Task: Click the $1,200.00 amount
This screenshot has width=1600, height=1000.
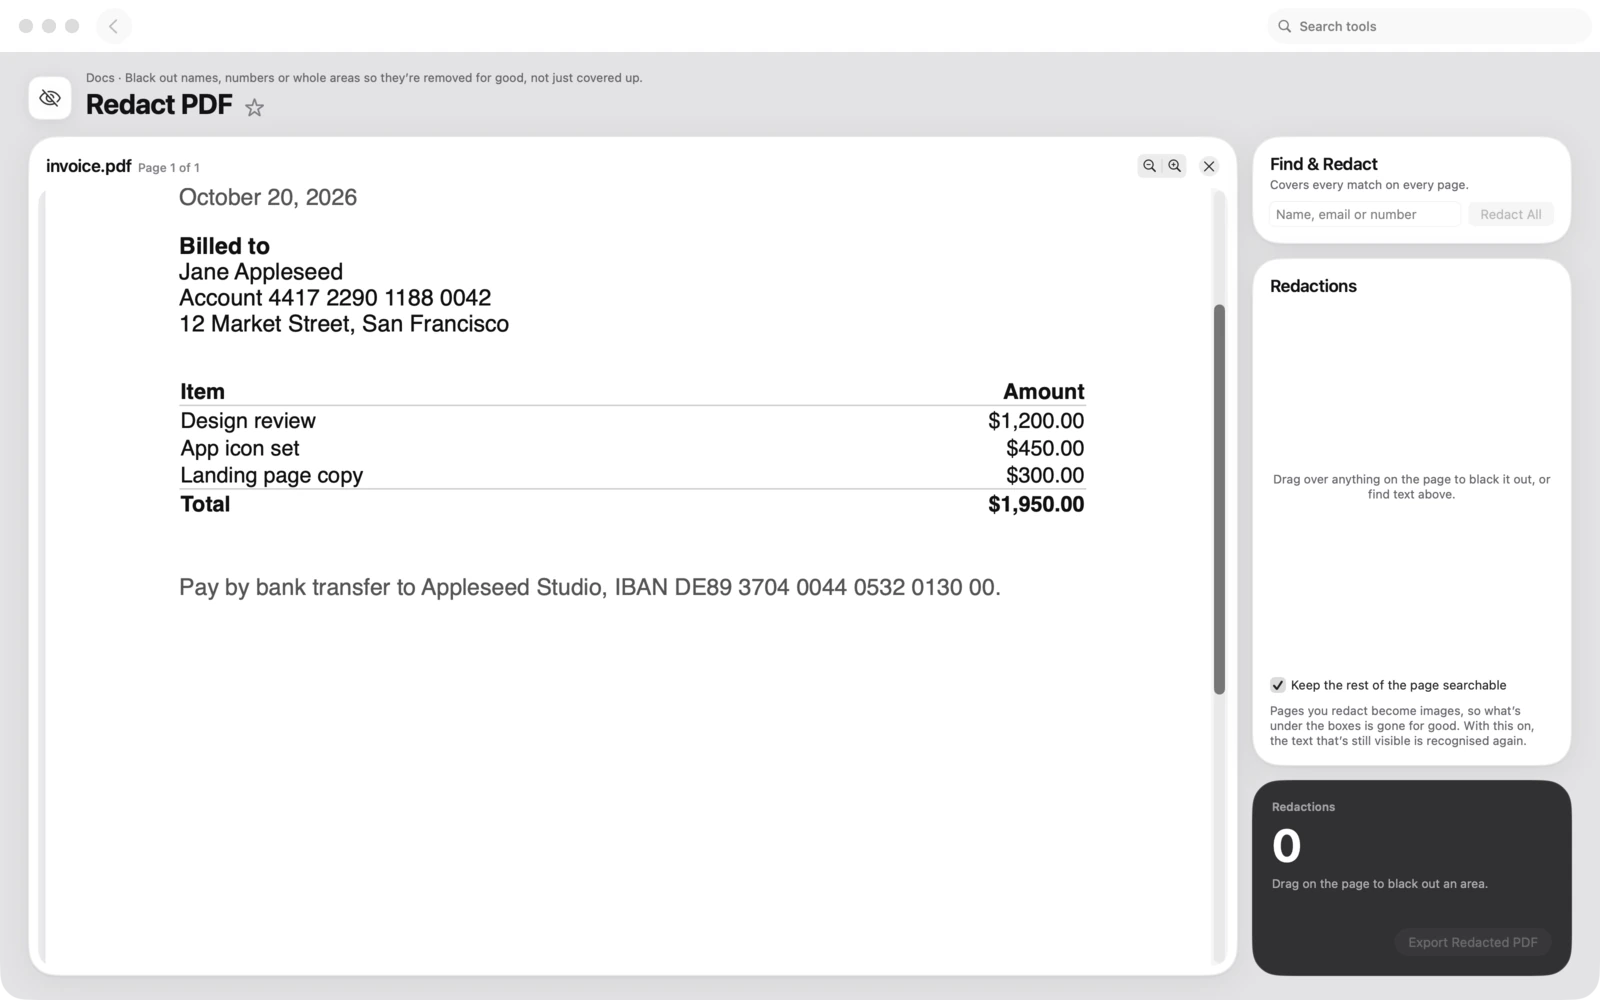Action: pyautogui.click(x=1036, y=421)
